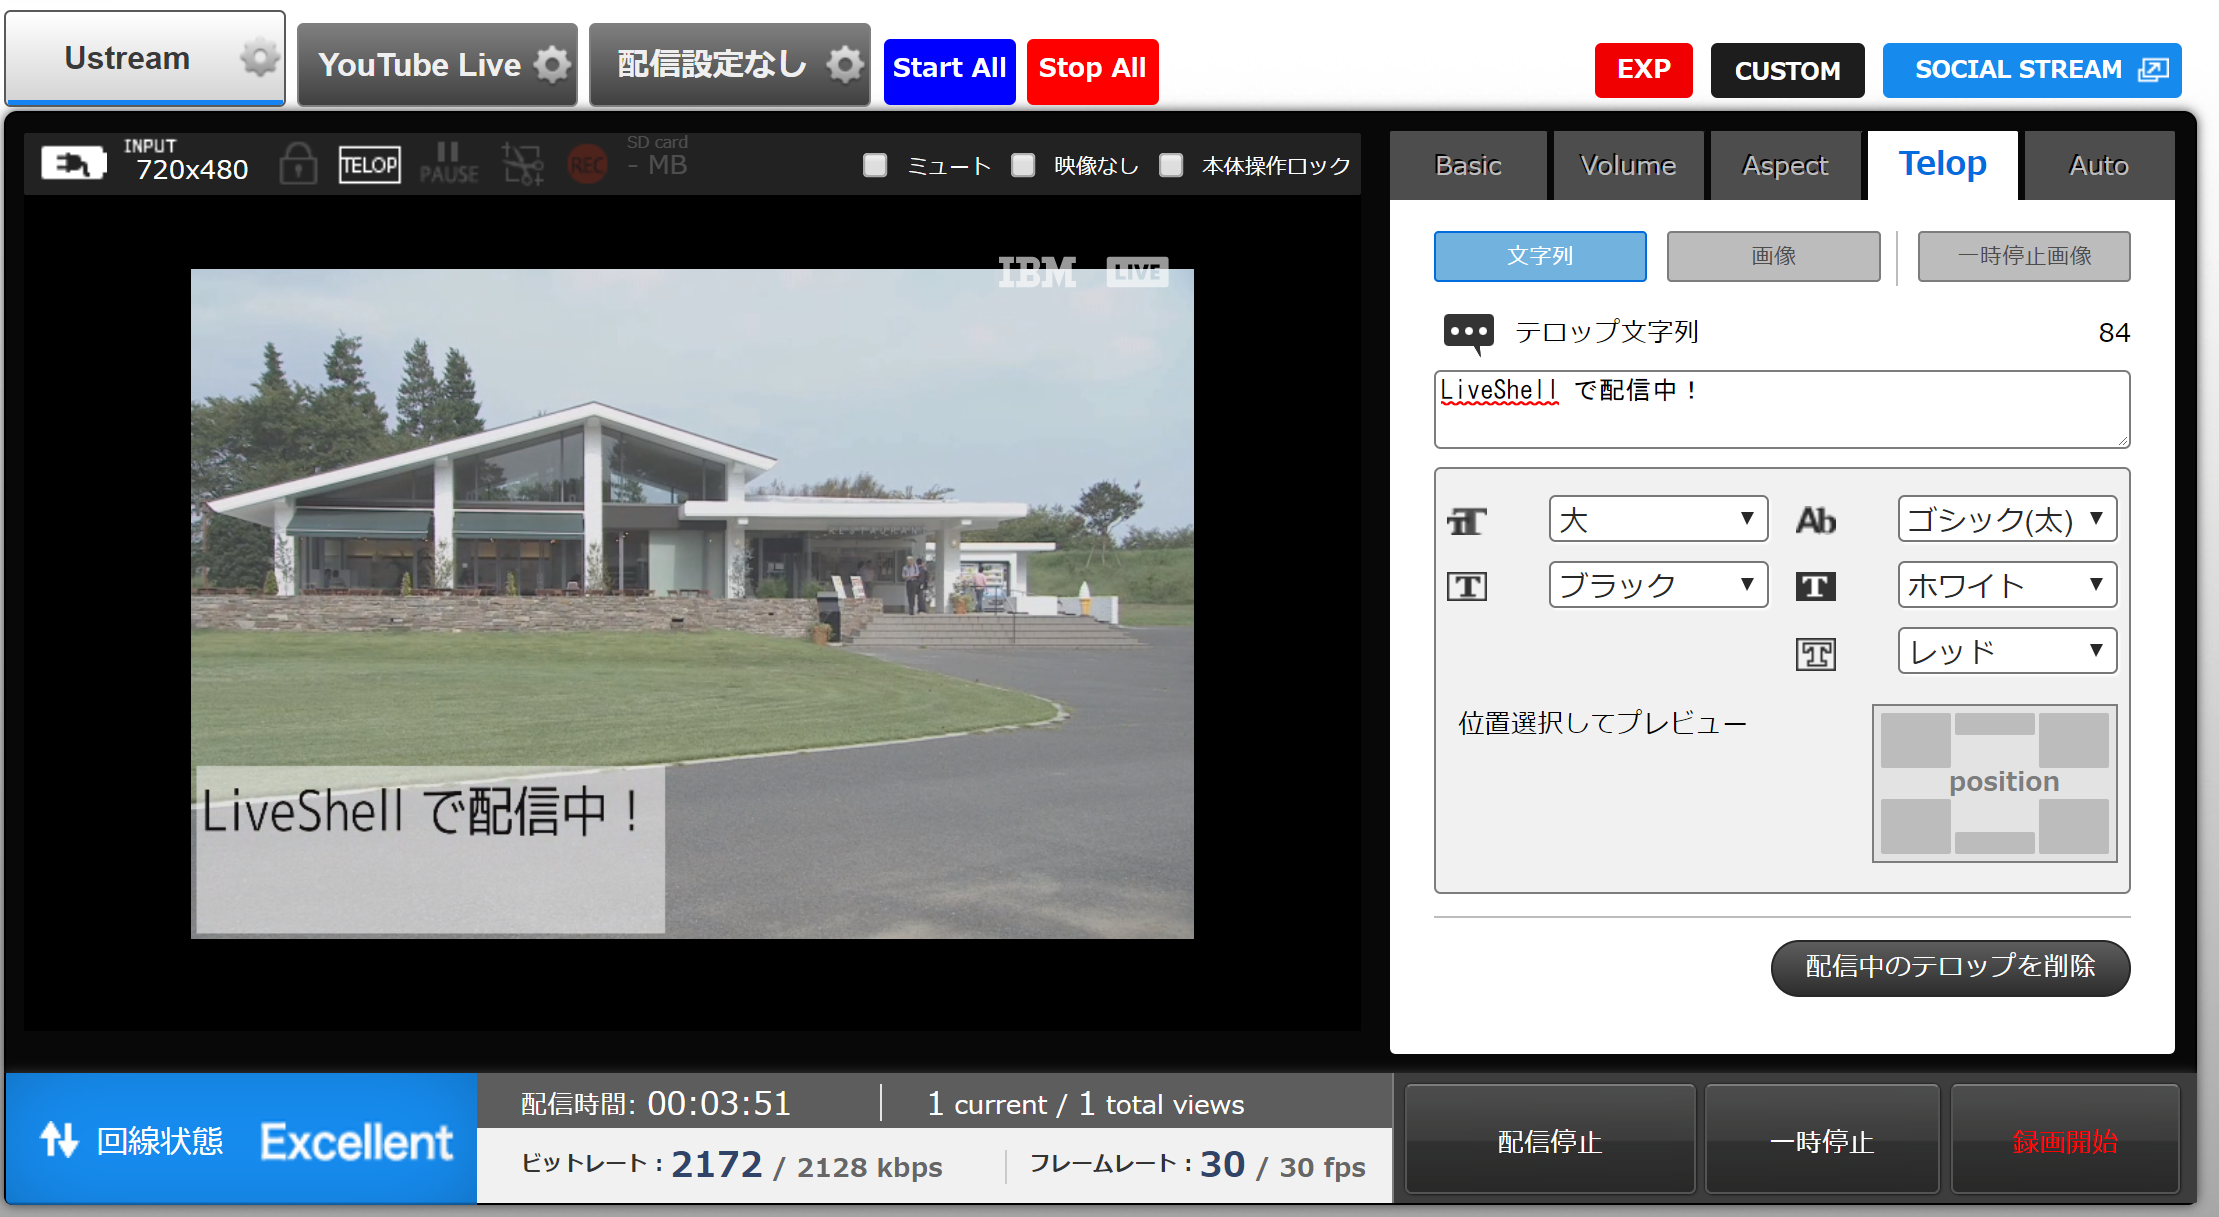Click the ビットレート 2172 value
Image resolution: width=2219 pixels, height=1217 pixels.
pos(716,1165)
